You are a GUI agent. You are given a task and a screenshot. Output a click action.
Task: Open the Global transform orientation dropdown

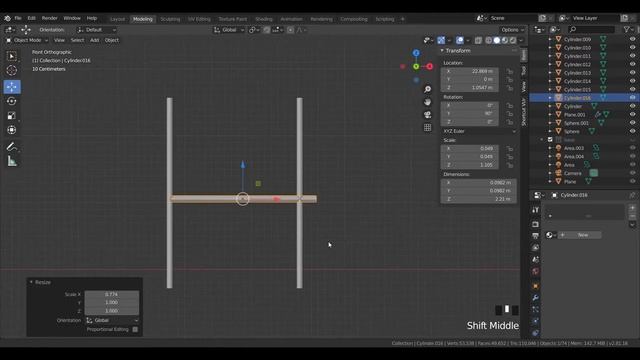pyautogui.click(x=229, y=30)
